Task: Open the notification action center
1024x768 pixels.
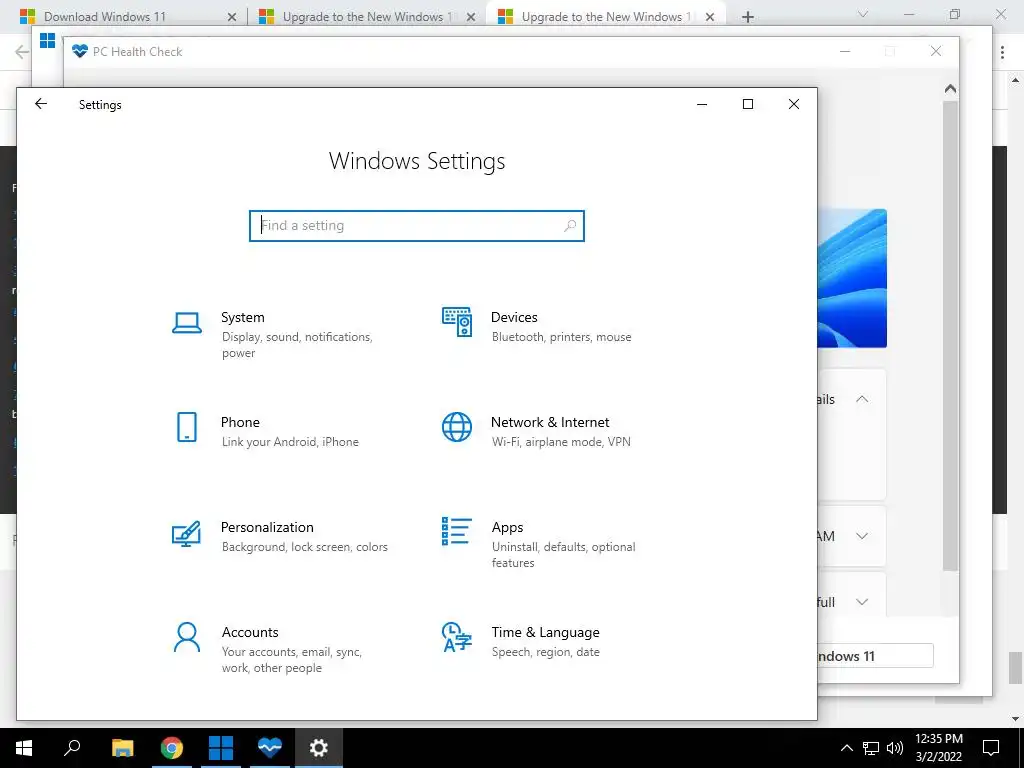Action: (x=991, y=748)
